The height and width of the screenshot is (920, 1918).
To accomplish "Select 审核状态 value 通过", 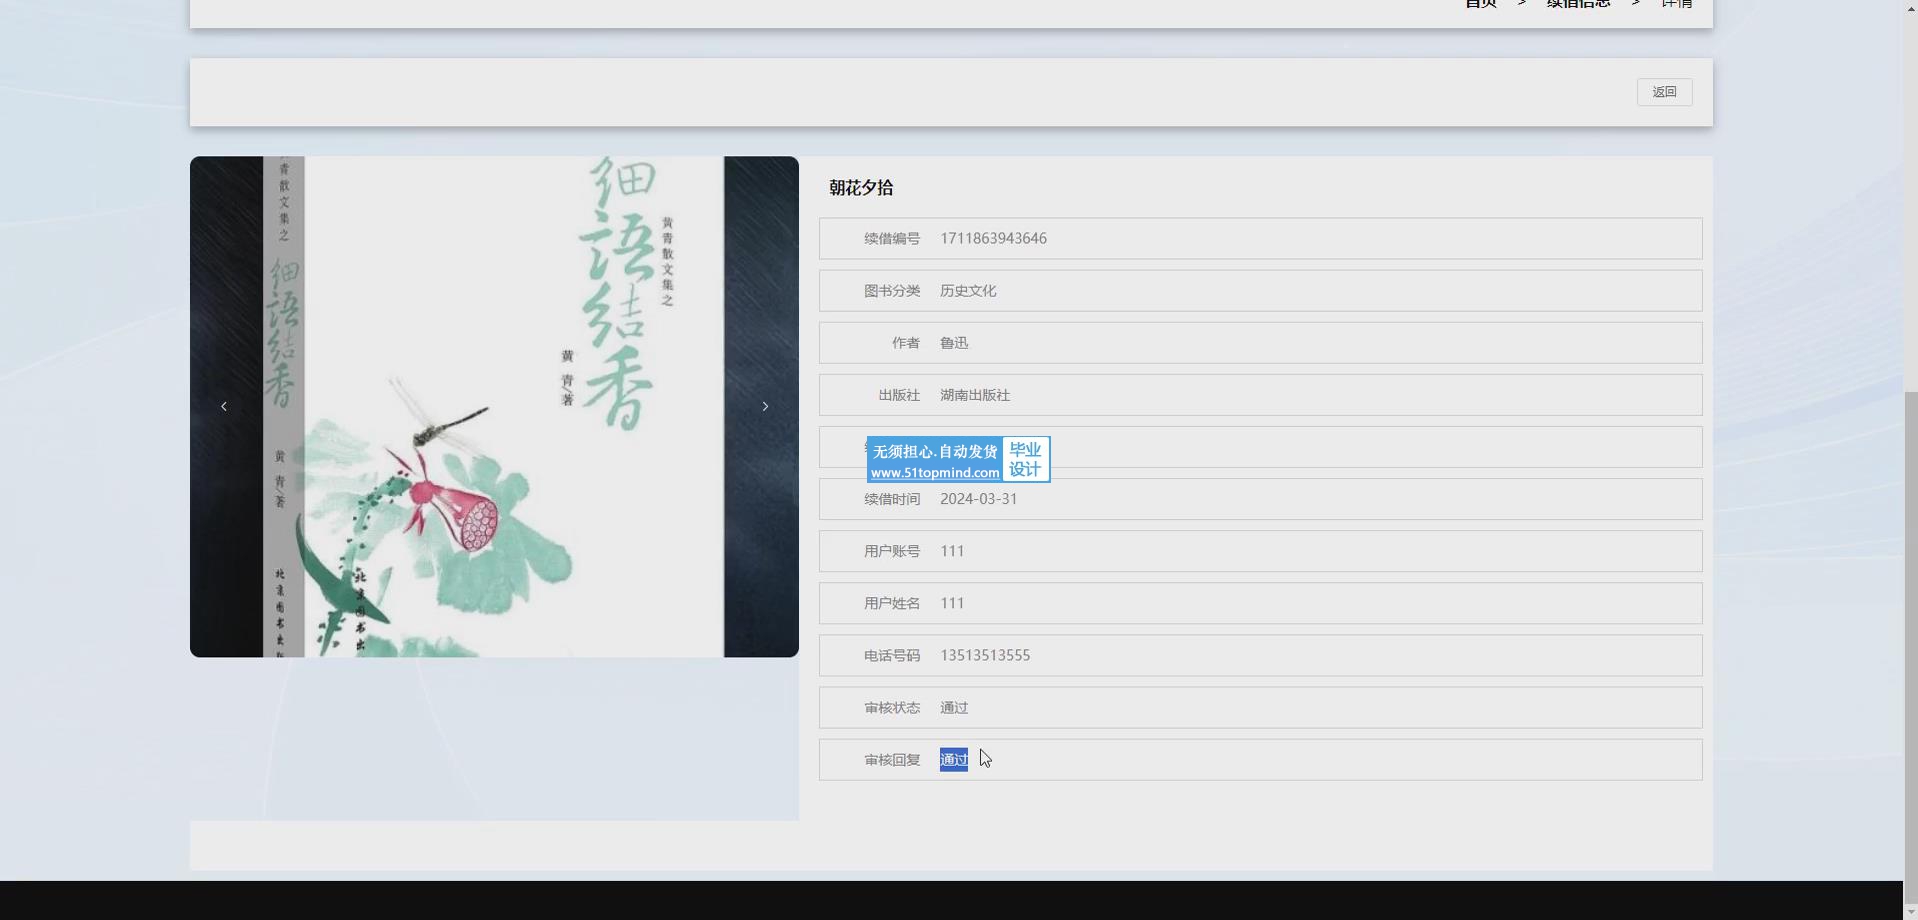I will point(954,708).
